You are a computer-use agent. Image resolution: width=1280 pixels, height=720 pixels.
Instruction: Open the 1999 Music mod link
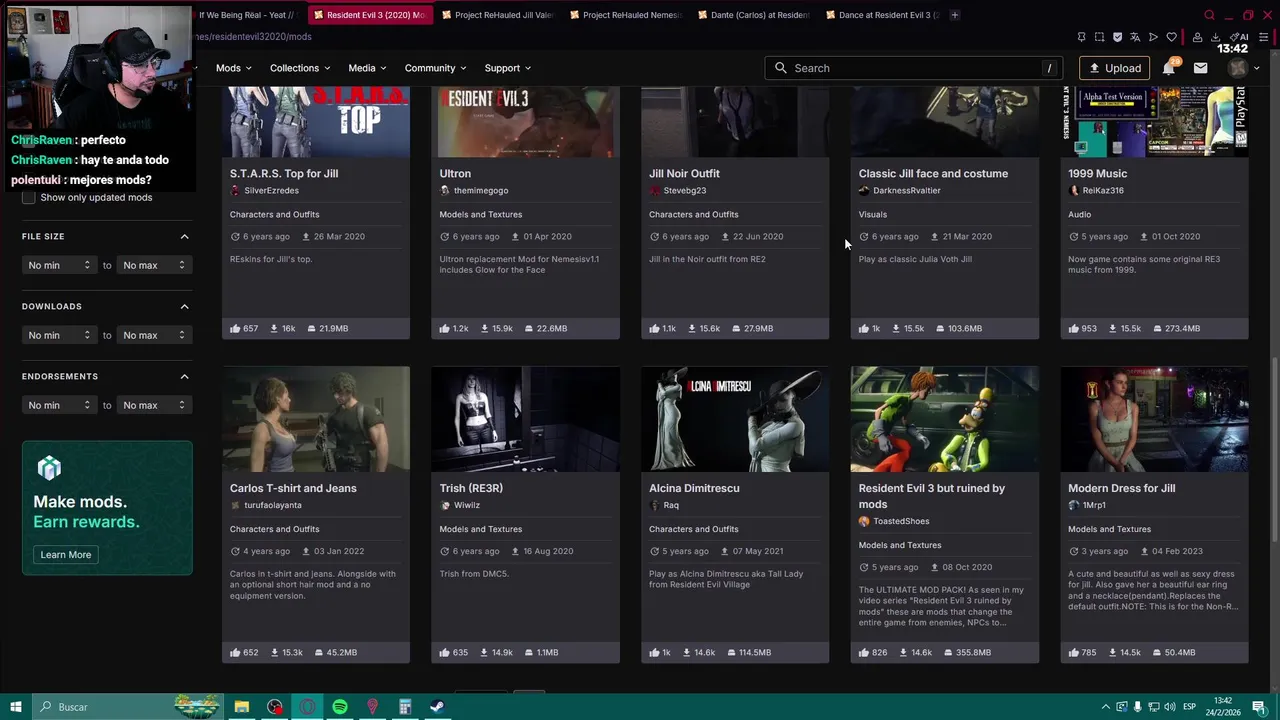pyautogui.click(x=1097, y=173)
